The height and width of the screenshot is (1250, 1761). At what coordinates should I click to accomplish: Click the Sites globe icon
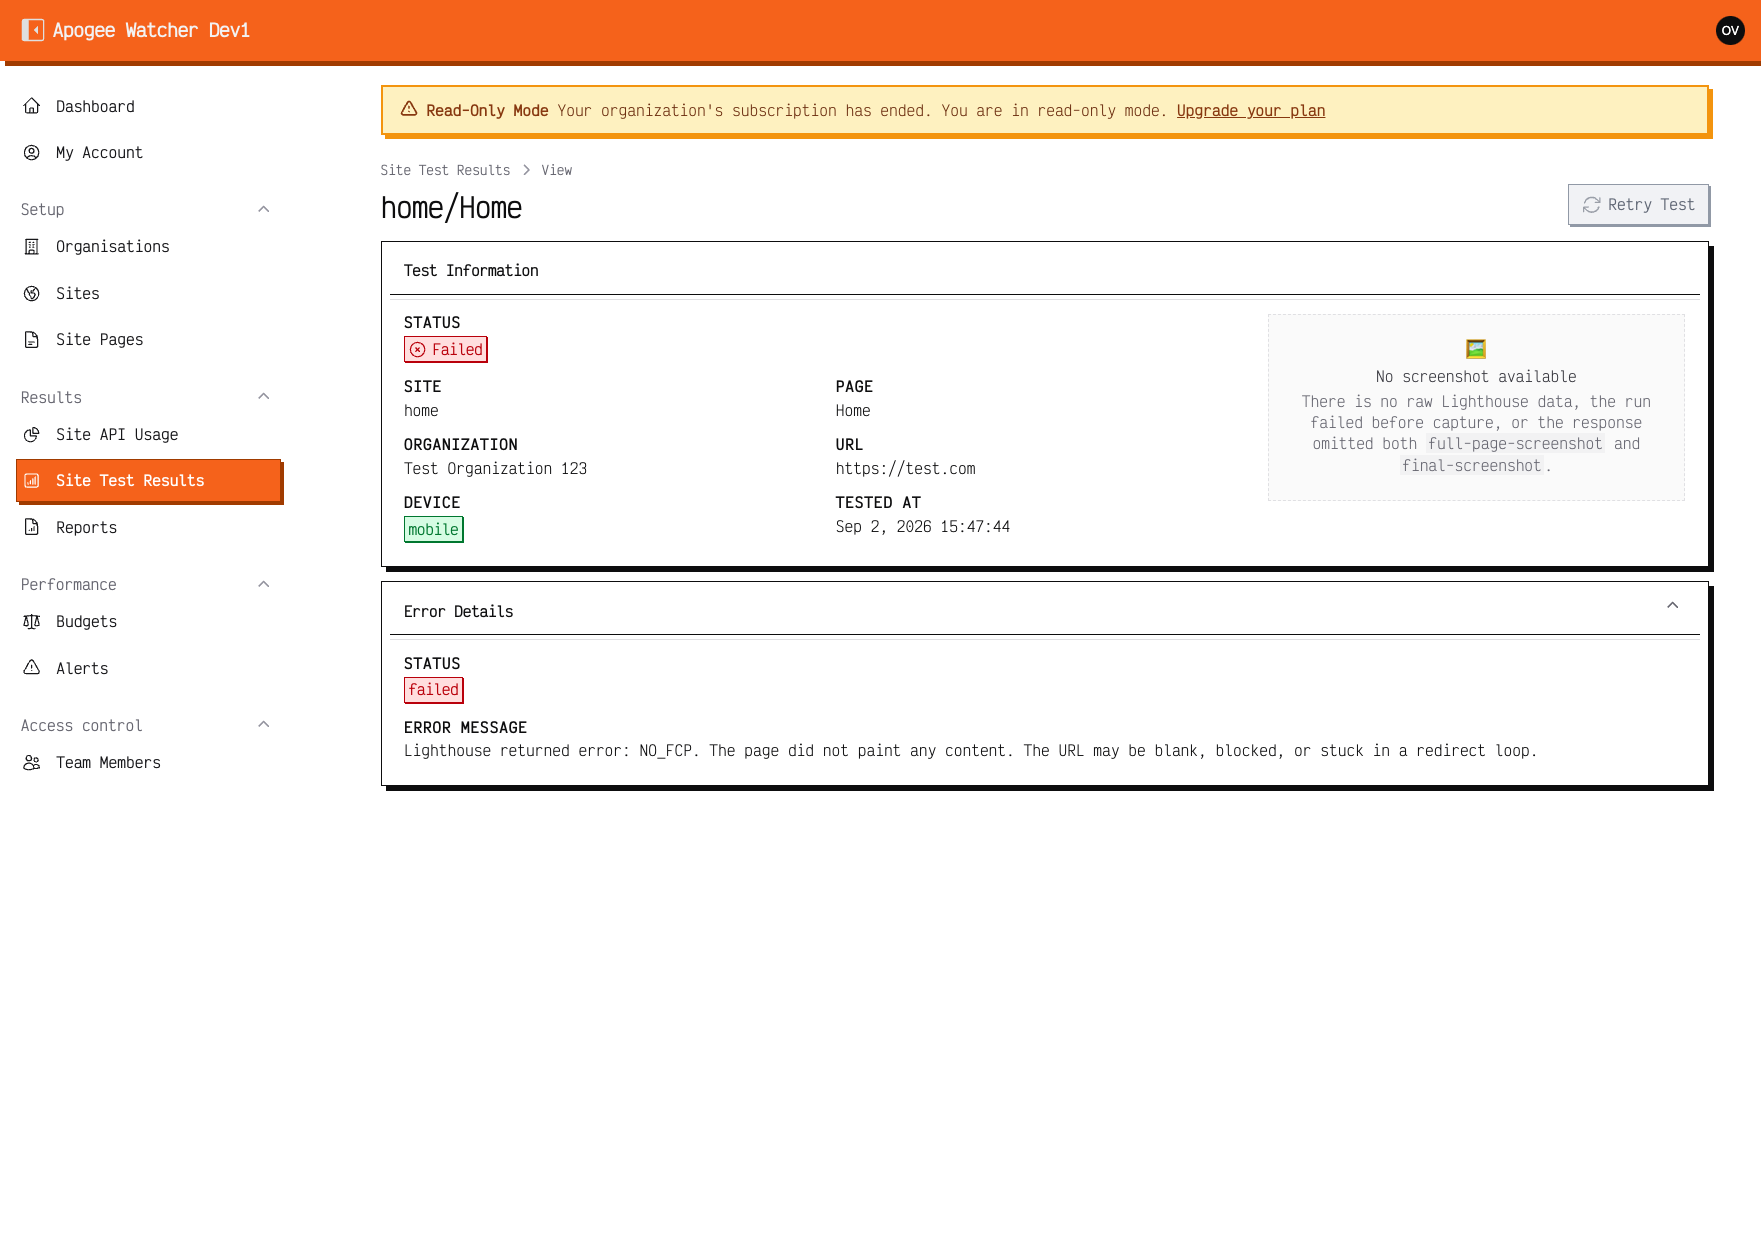click(32, 294)
